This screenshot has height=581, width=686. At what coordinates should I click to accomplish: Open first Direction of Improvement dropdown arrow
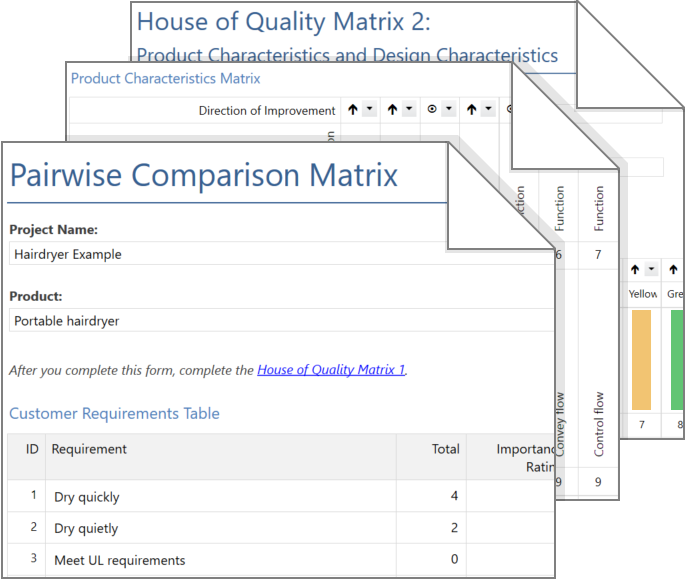coord(370,109)
